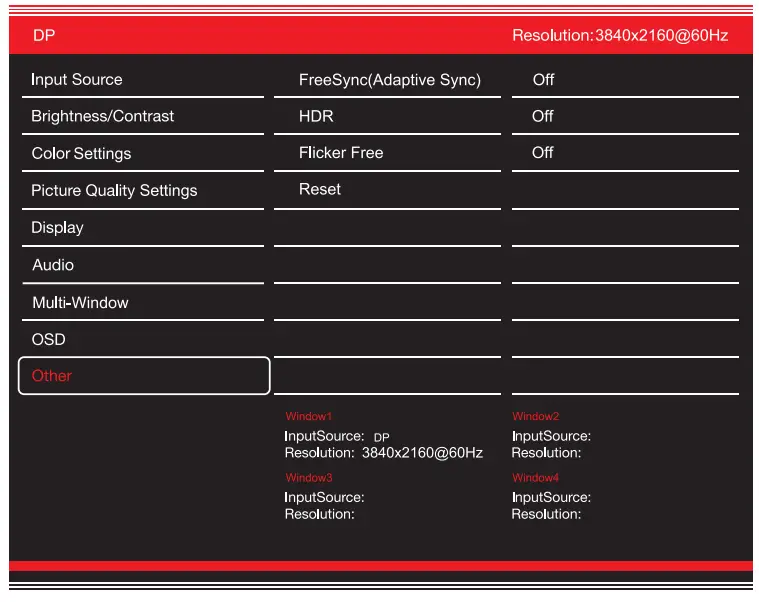Click the header Resolution:3840x2160@60Hz text

click(x=620, y=35)
